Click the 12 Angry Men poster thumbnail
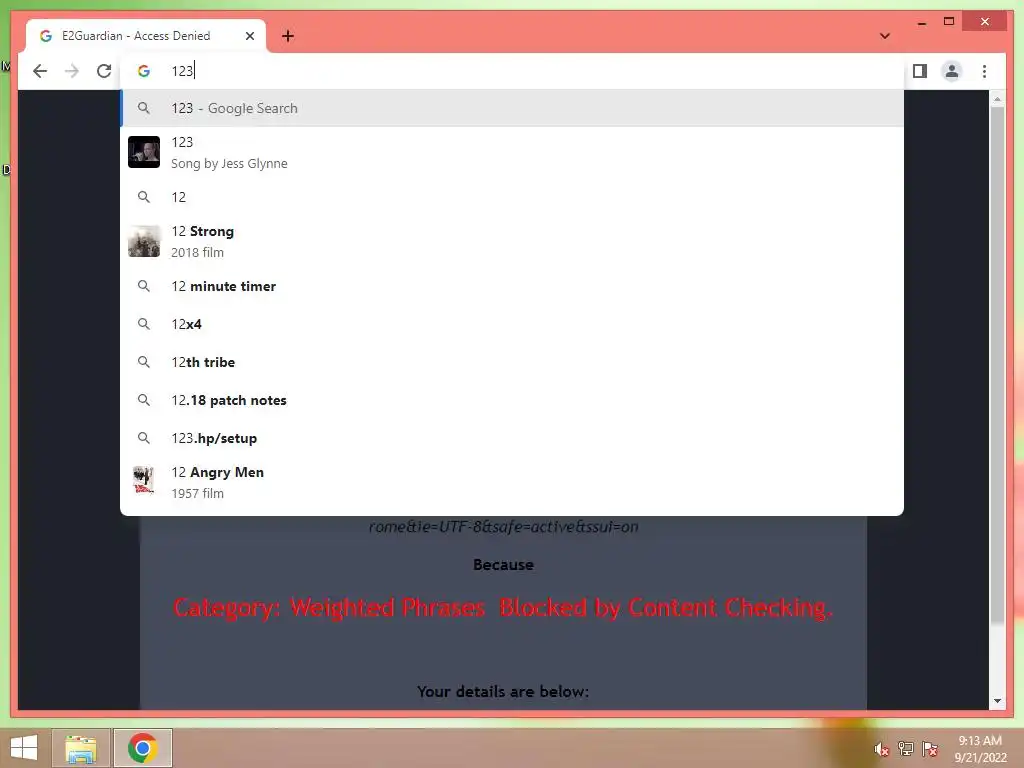The width and height of the screenshot is (1024, 768). (144, 482)
